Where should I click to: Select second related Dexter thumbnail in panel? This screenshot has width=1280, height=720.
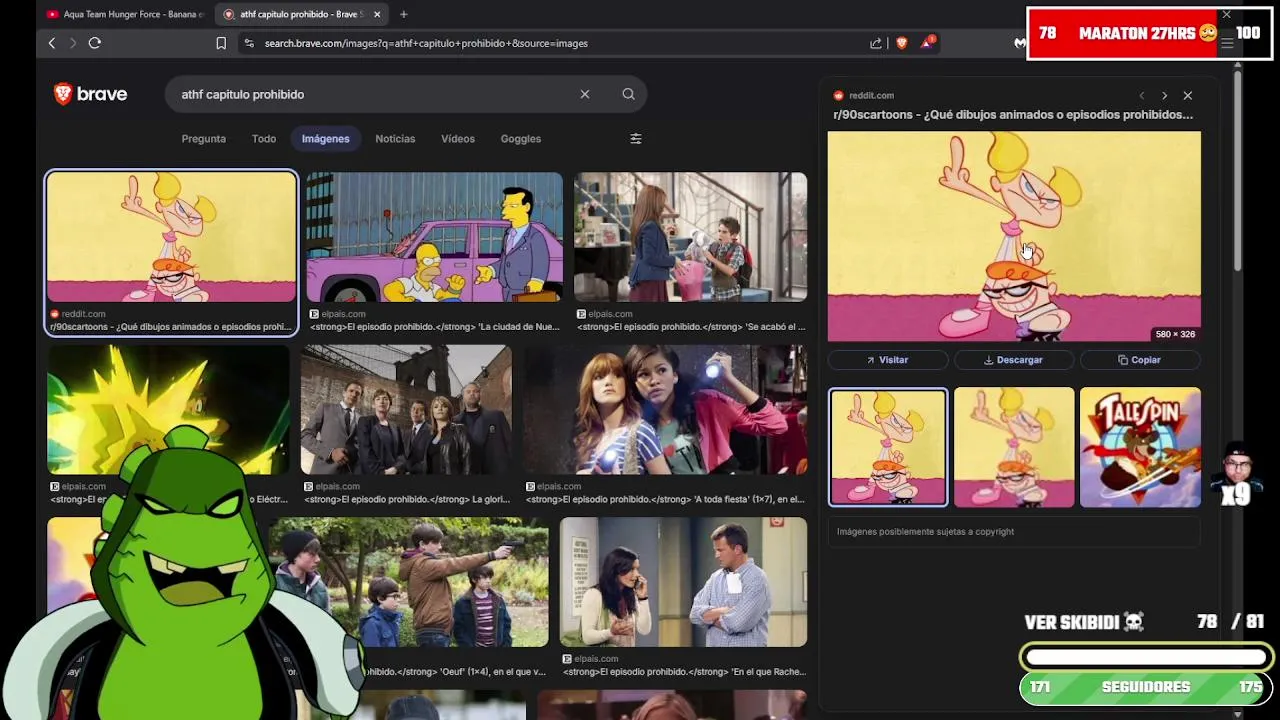pos(1014,447)
